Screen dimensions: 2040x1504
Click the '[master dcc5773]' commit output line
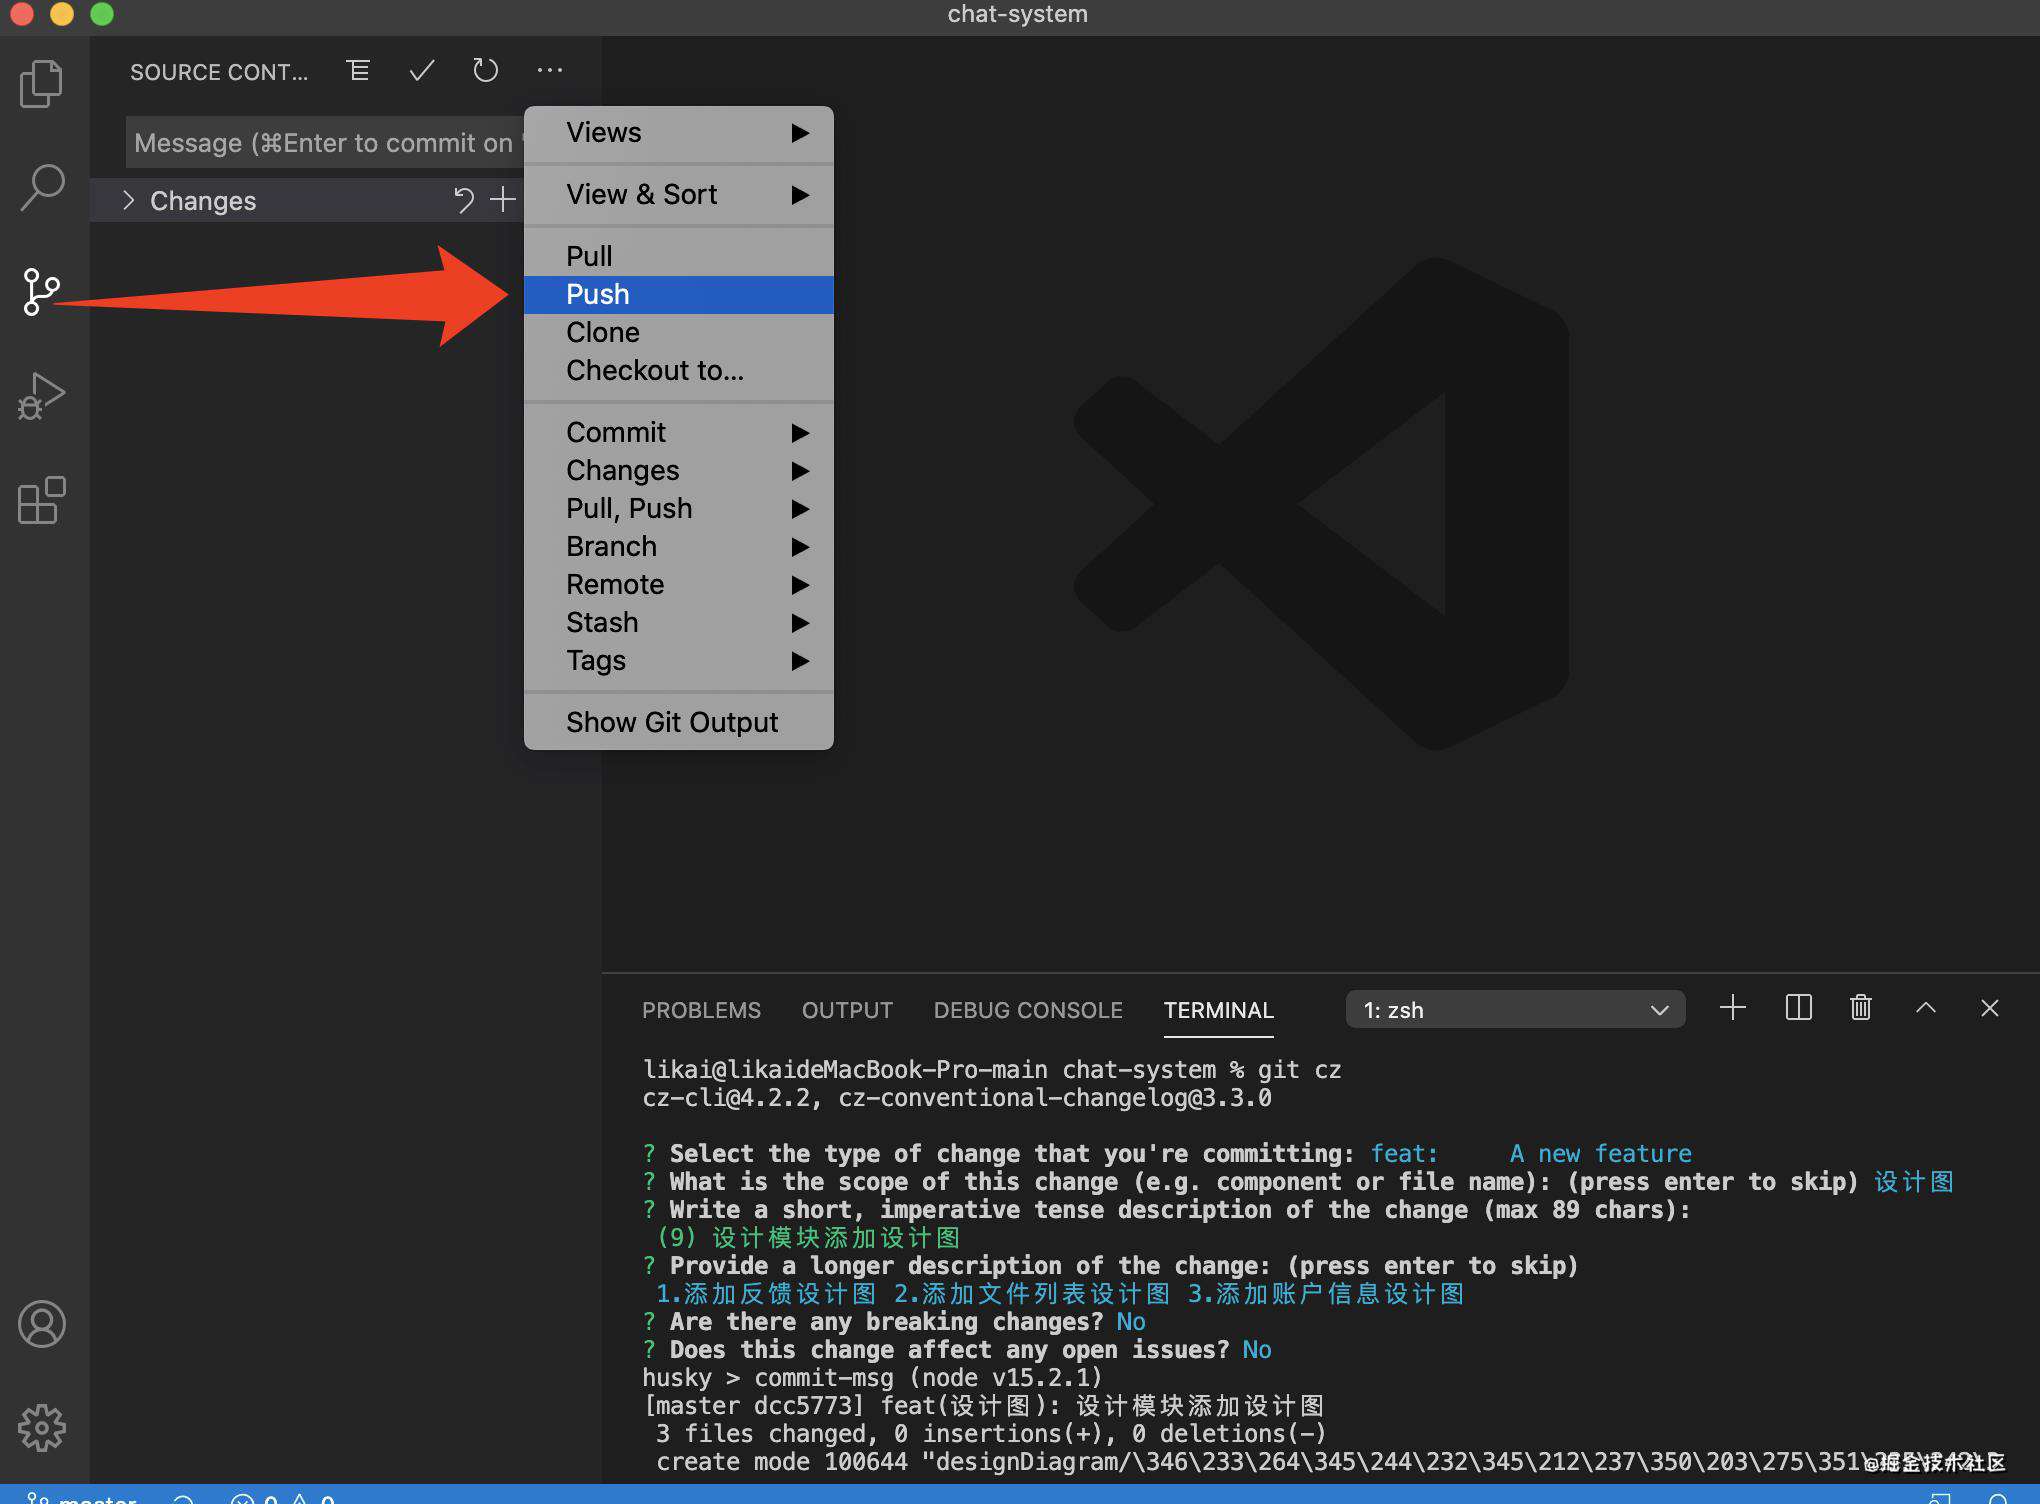(983, 1405)
